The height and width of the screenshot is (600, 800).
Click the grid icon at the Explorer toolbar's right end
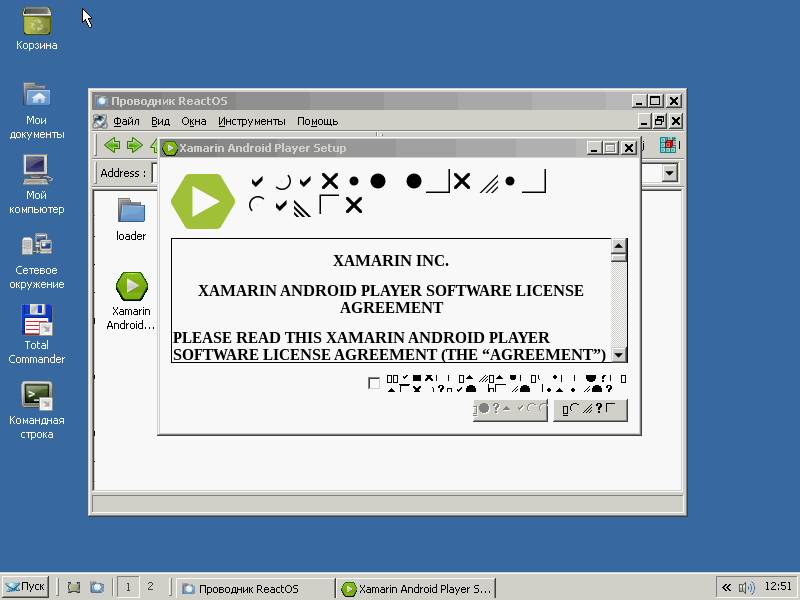(668, 145)
